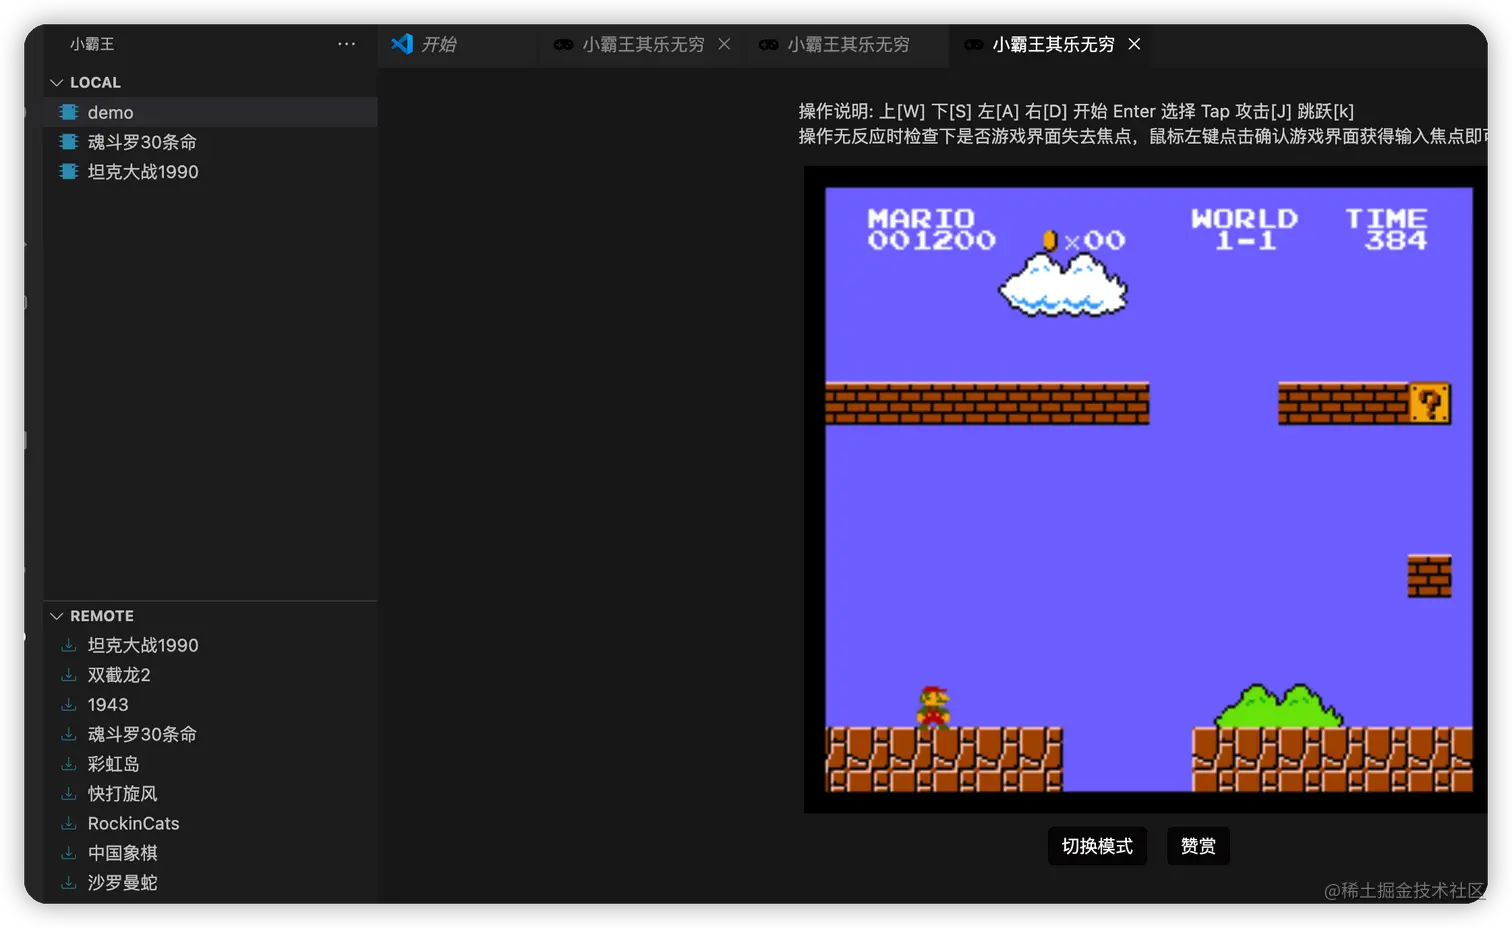
Task: Click download icon beside 彩虹岛
Action: point(69,764)
